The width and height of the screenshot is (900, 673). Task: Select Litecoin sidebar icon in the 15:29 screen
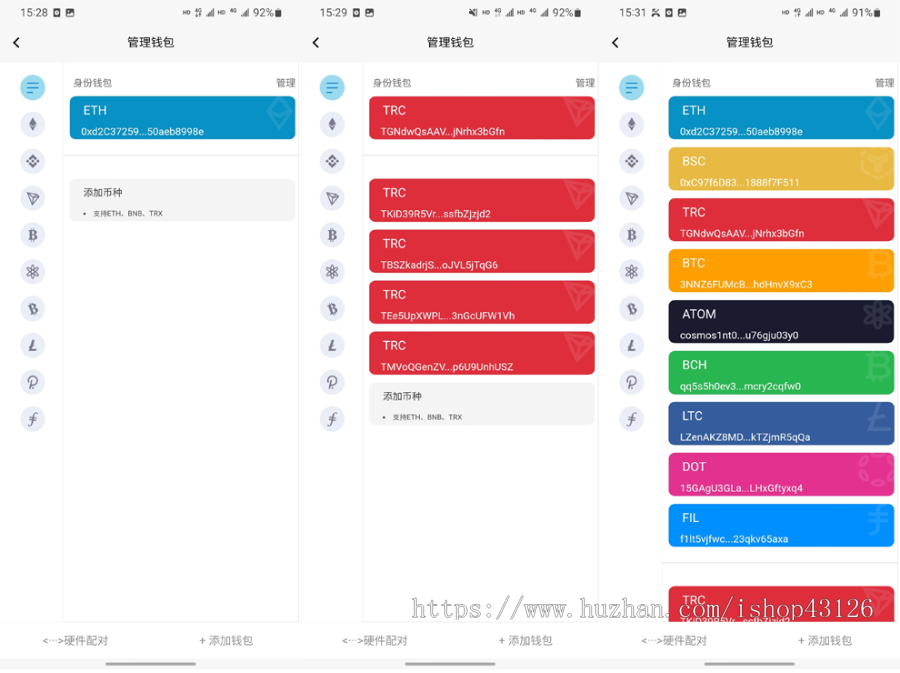332,345
